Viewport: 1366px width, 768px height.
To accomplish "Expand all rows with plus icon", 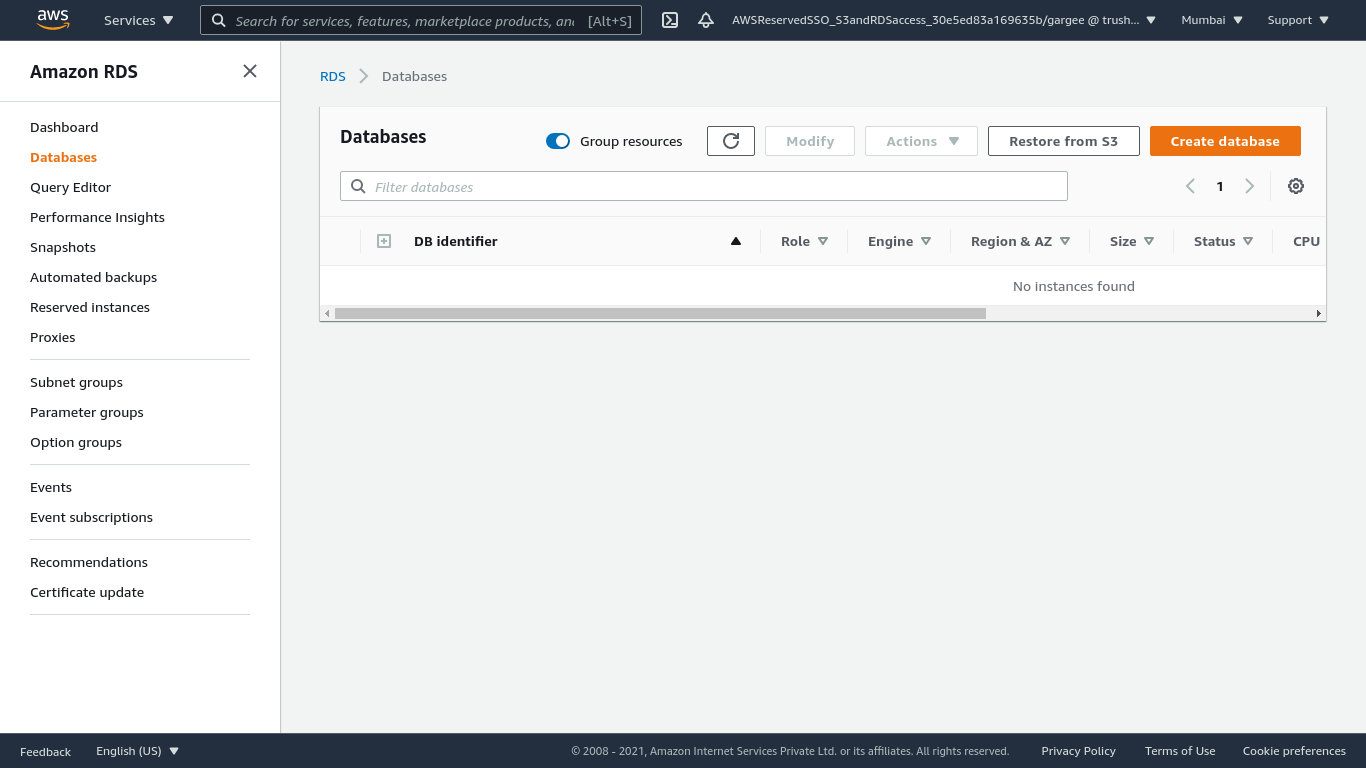I will [384, 241].
